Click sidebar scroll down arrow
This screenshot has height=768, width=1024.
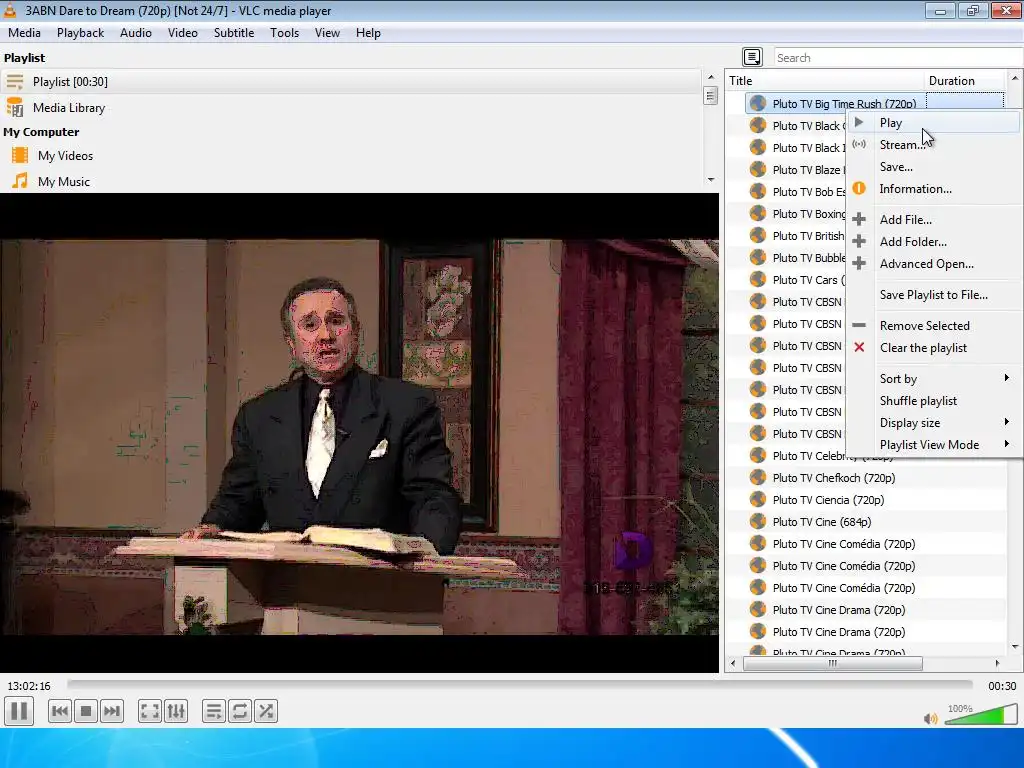[711, 180]
